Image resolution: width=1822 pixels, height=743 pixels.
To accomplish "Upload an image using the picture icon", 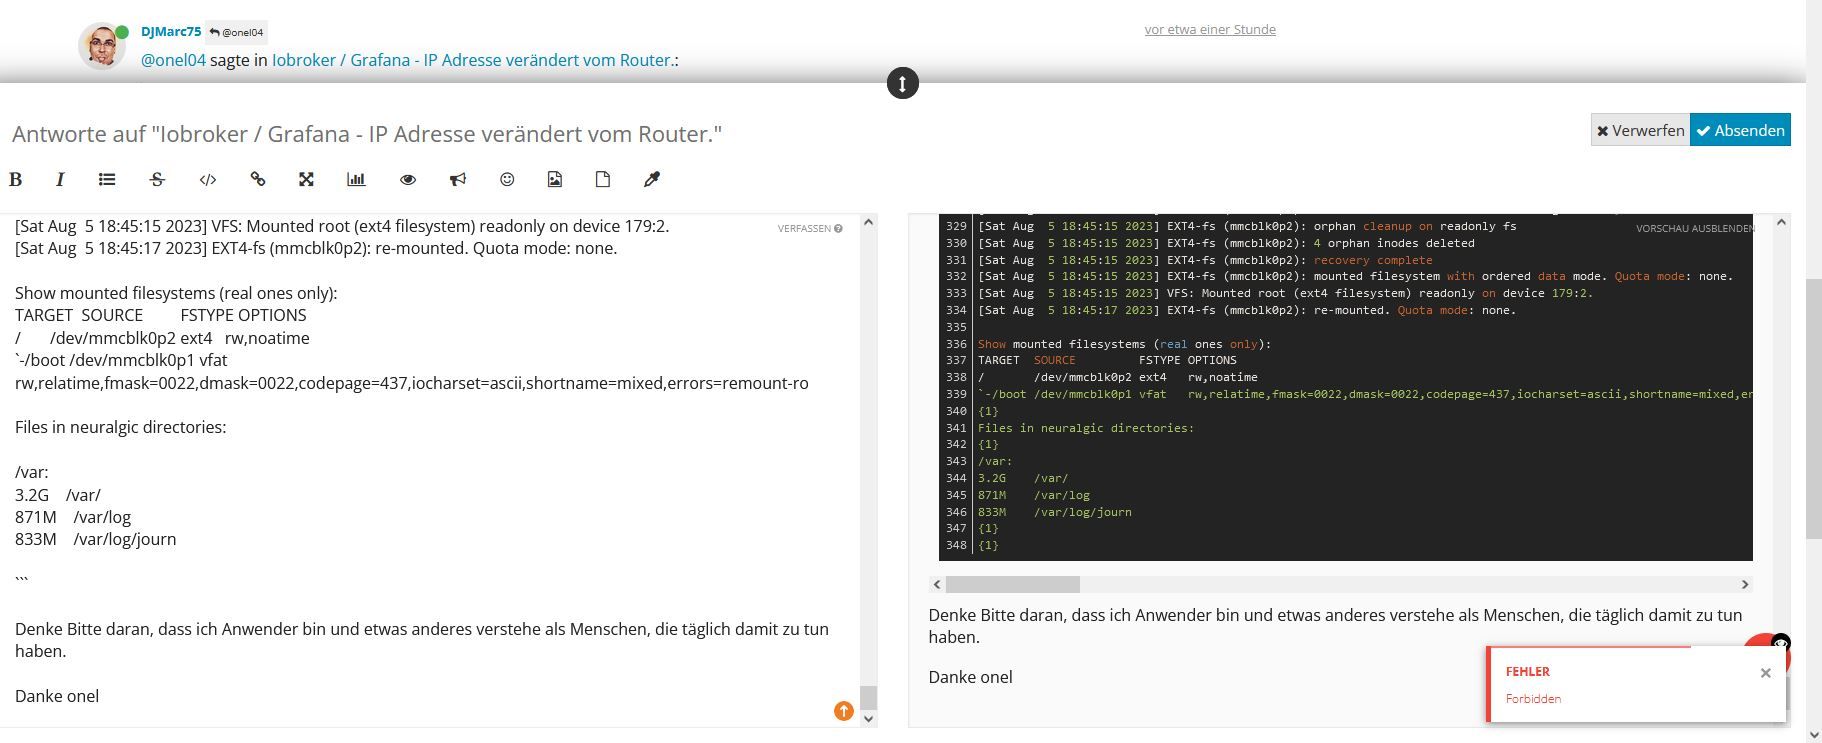I will (x=555, y=180).
